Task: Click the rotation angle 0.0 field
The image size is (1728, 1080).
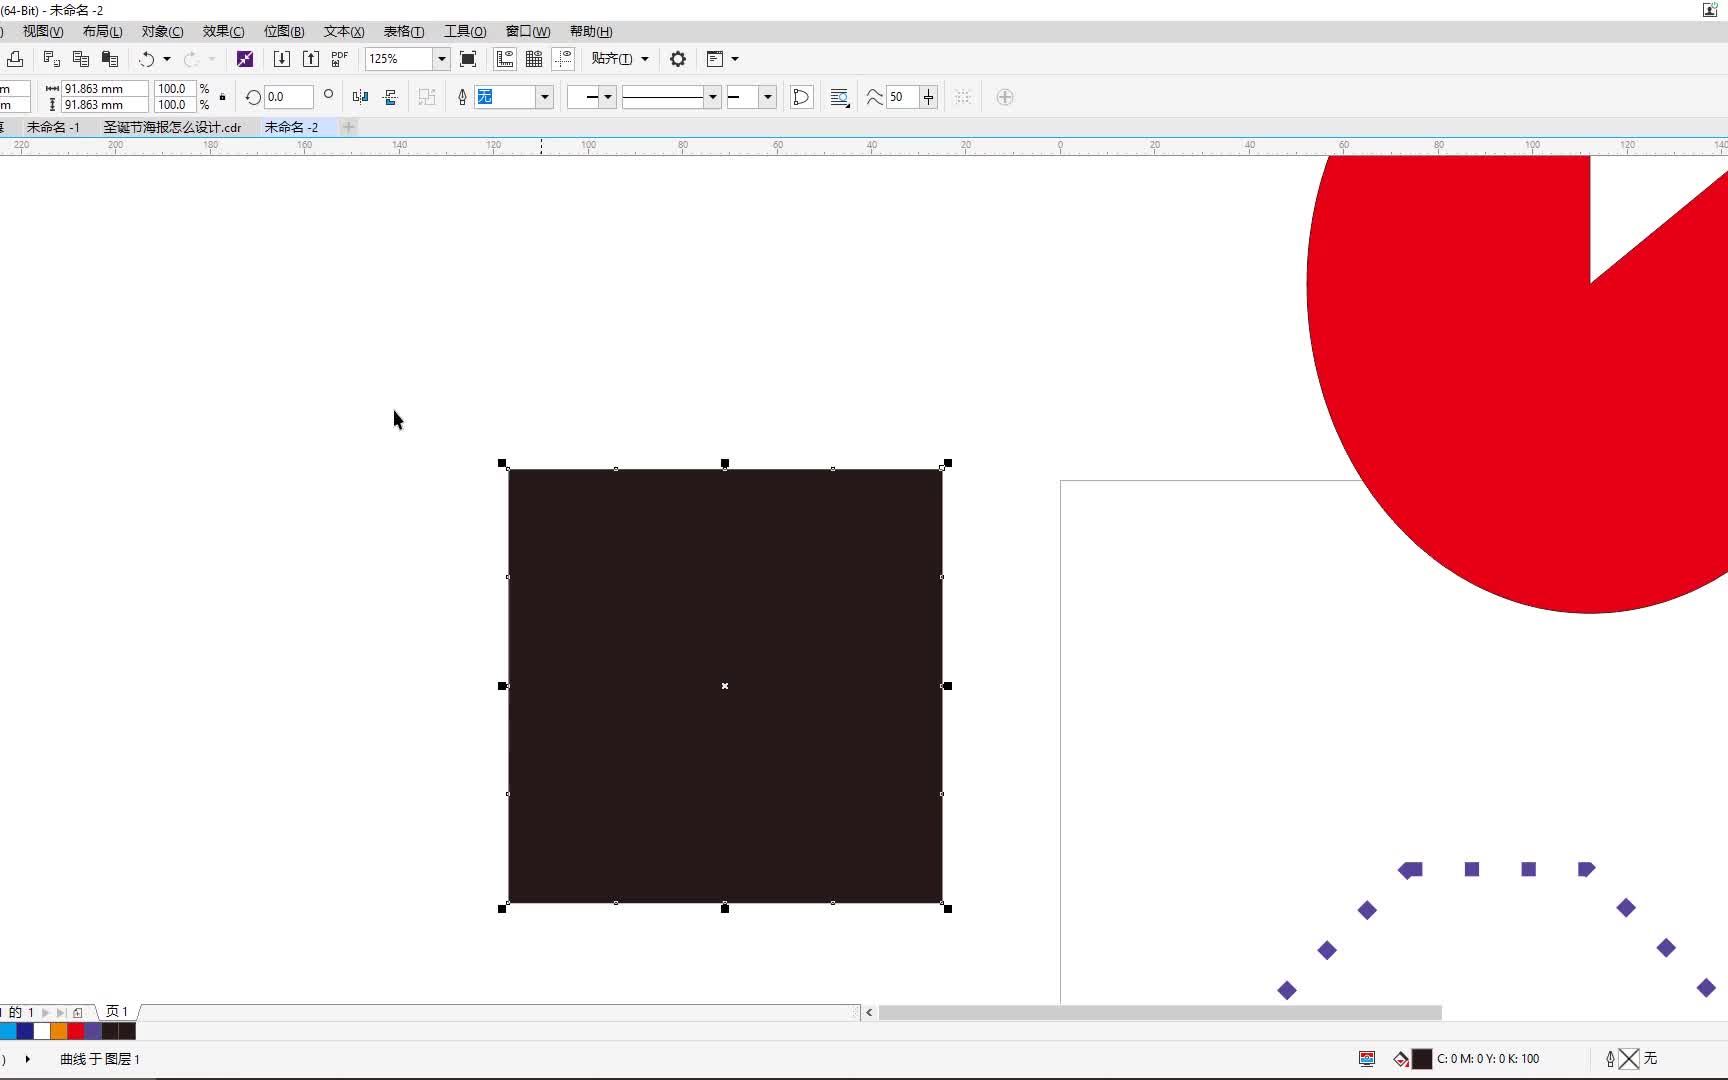Action: point(288,97)
